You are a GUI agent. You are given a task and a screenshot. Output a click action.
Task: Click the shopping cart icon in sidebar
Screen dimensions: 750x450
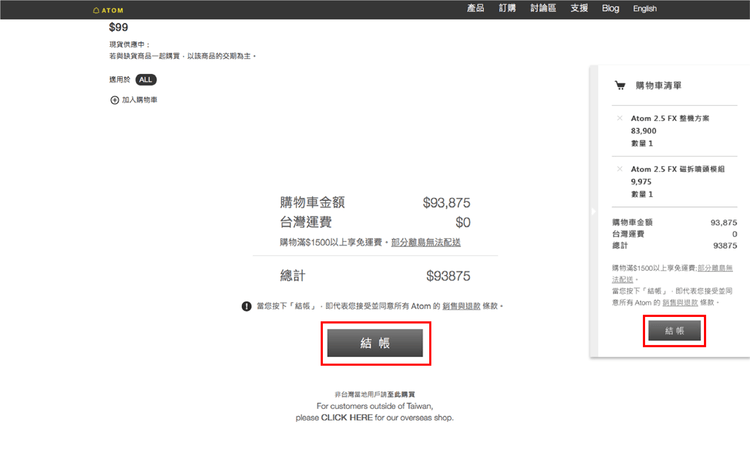620,86
